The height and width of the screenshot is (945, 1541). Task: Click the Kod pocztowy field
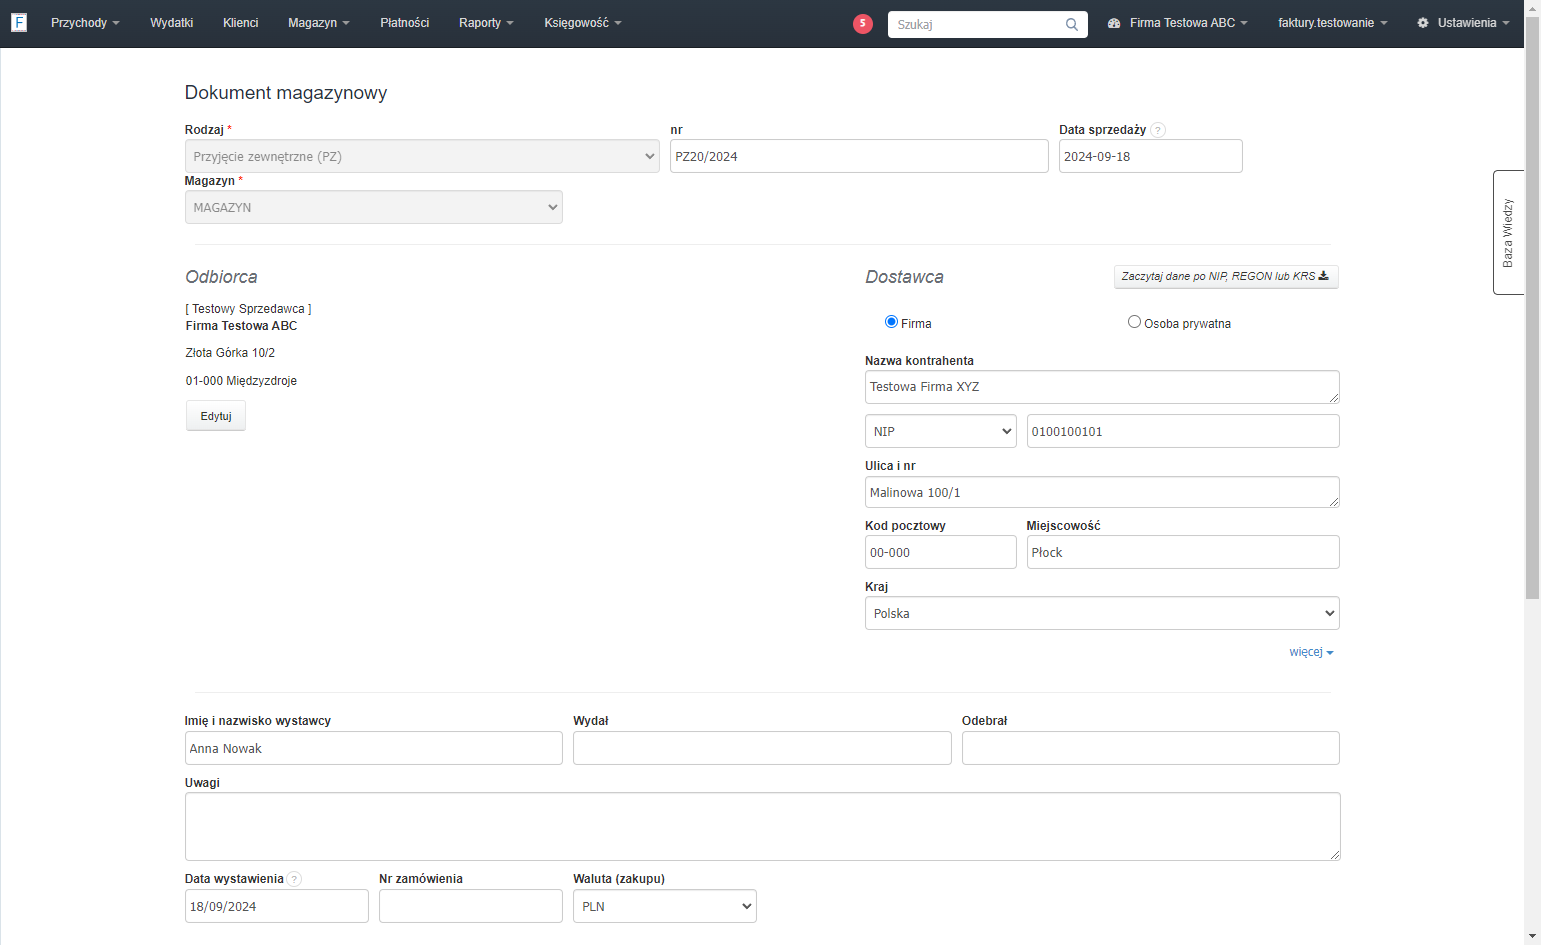(941, 552)
